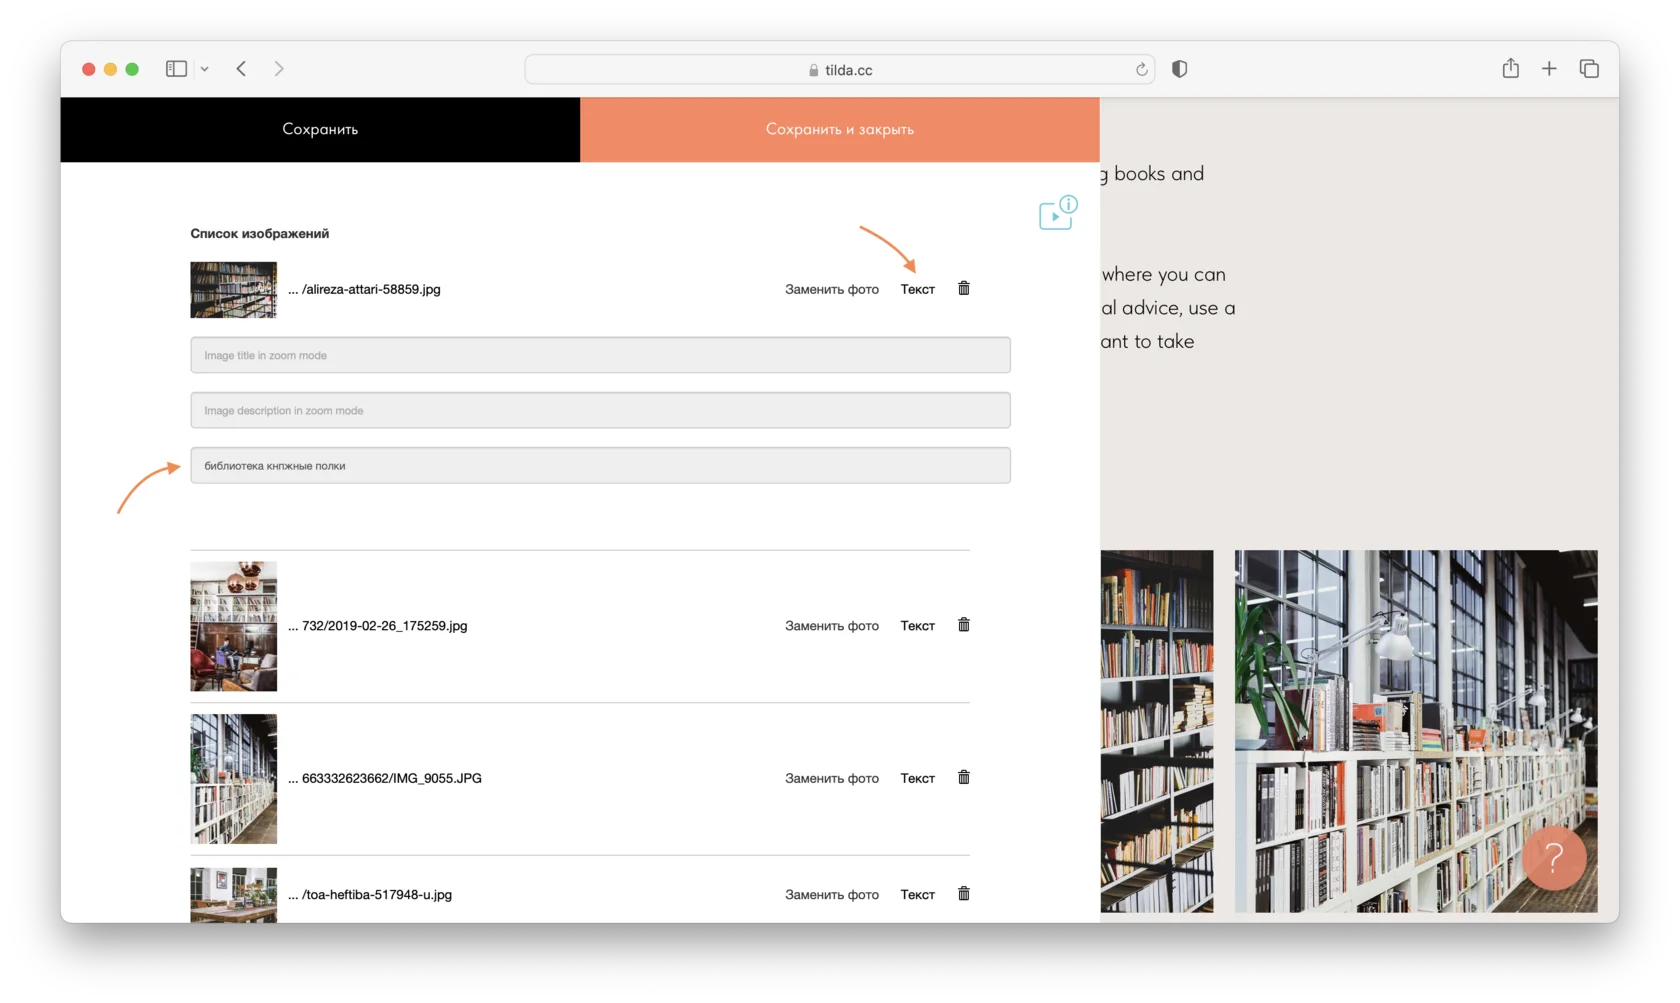The image size is (1680, 1003).
Task: Open Safari's Share menu
Action: tap(1510, 69)
